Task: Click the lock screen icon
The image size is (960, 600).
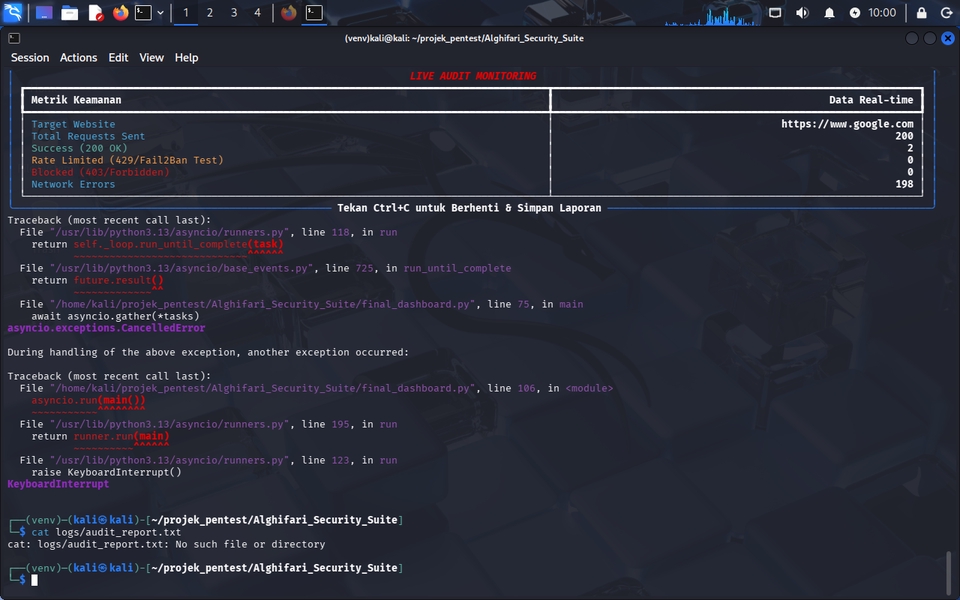Action: pos(921,13)
